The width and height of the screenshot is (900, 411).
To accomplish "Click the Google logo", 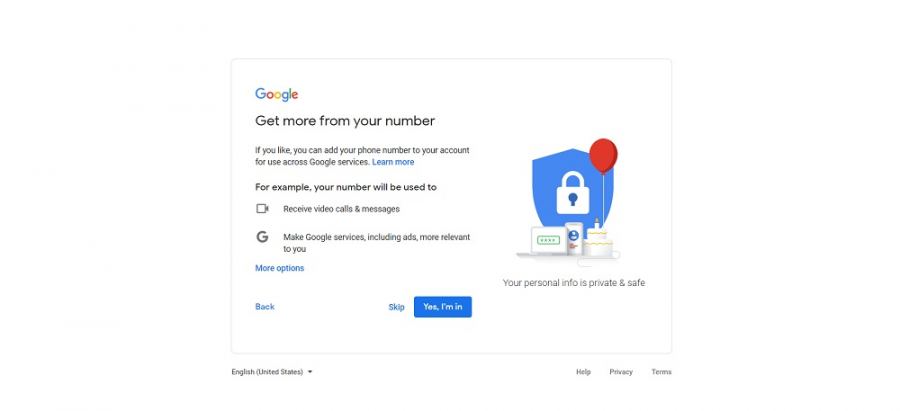I will (x=277, y=95).
